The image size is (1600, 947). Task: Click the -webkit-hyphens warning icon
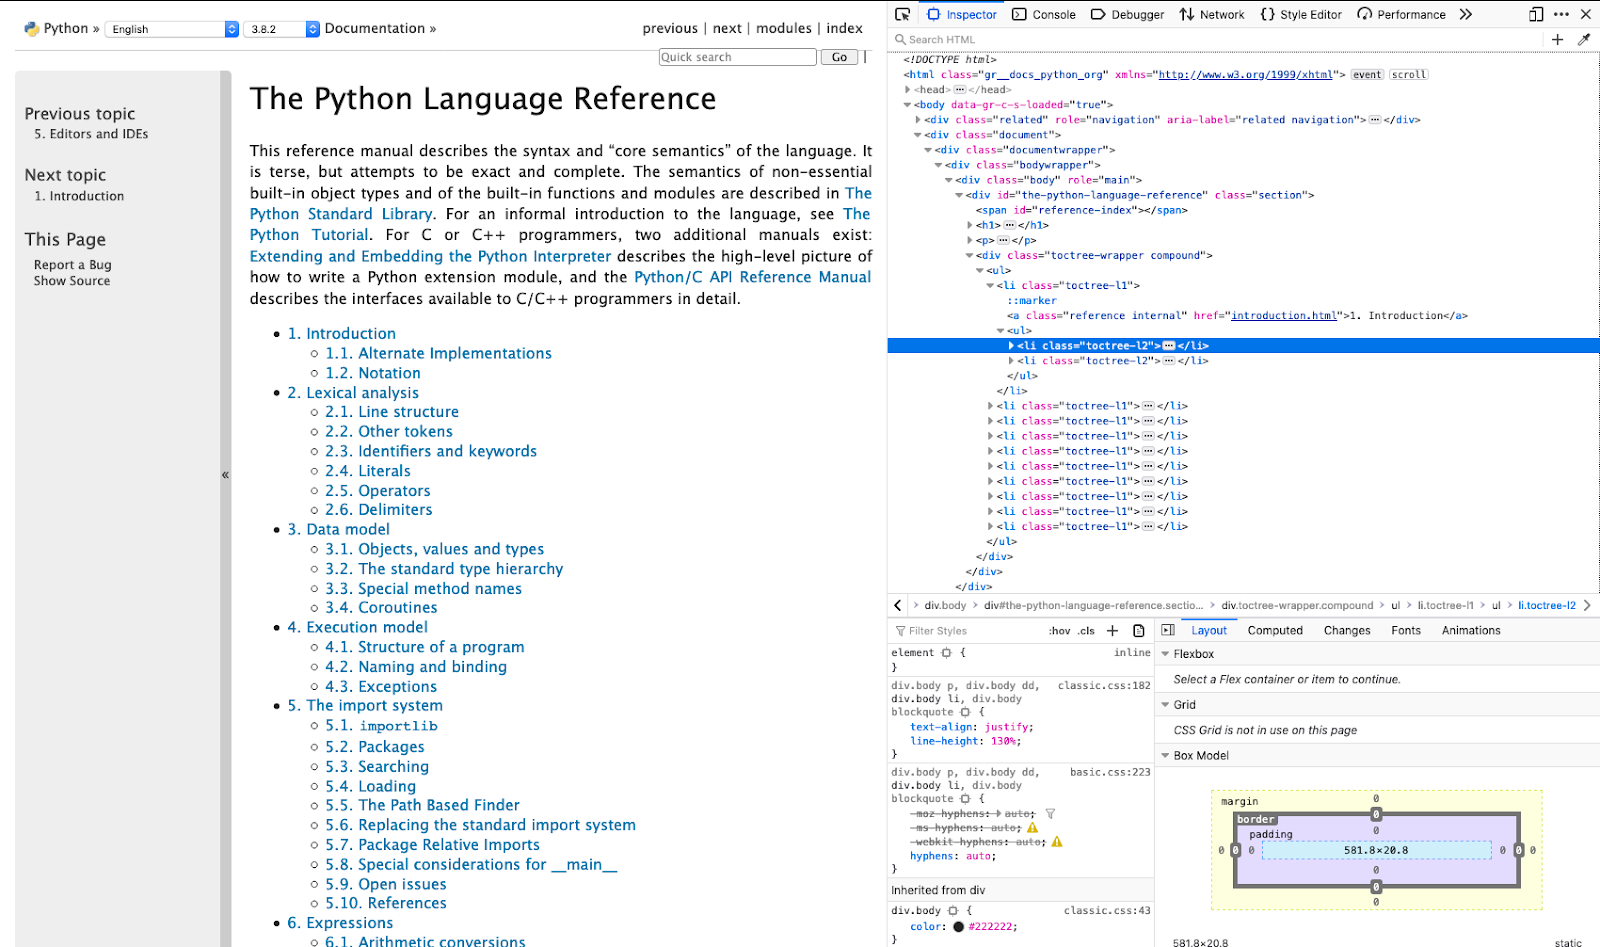pyautogui.click(x=1056, y=842)
